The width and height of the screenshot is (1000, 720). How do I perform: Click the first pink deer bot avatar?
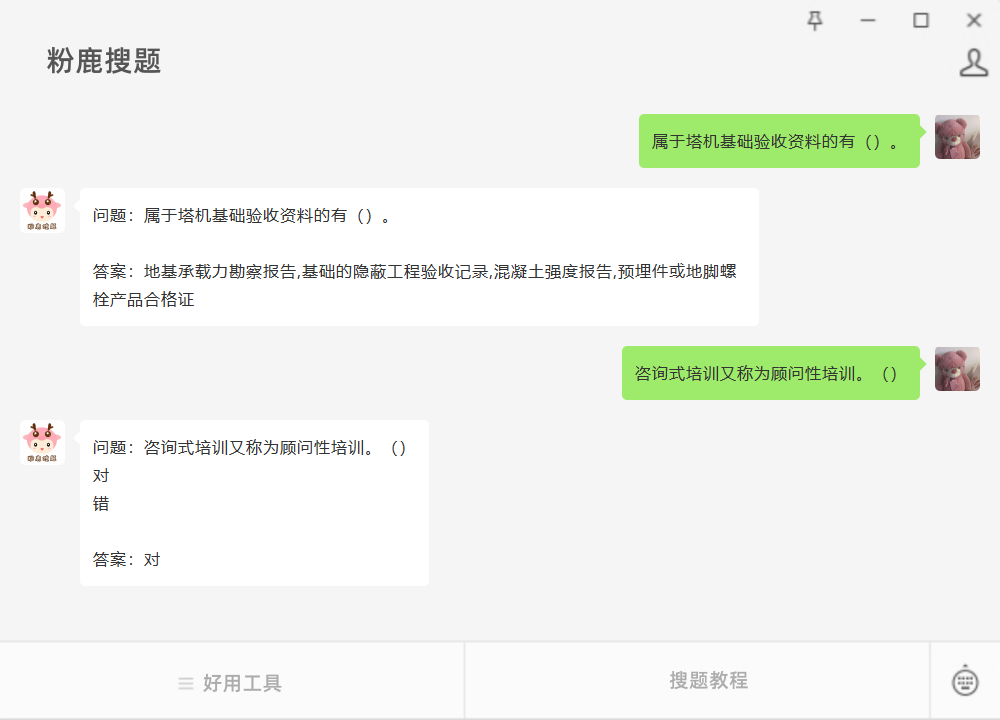click(42, 210)
